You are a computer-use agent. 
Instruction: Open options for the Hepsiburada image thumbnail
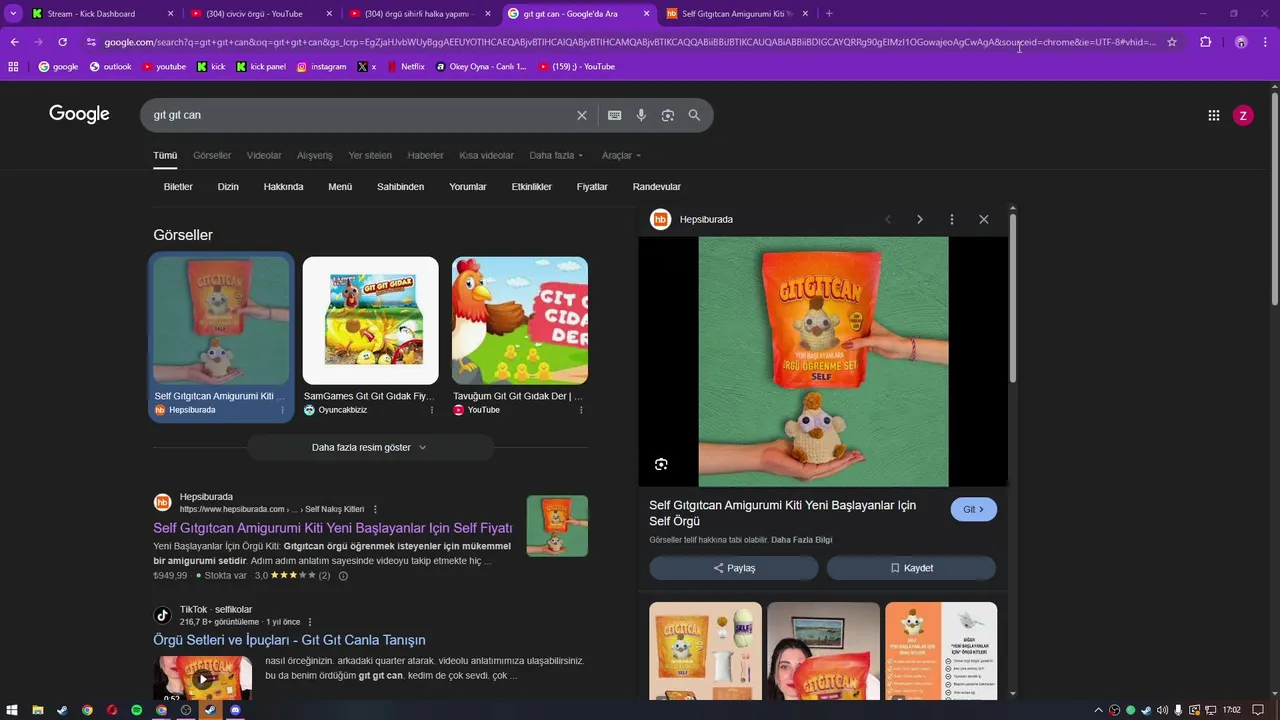coord(282,410)
